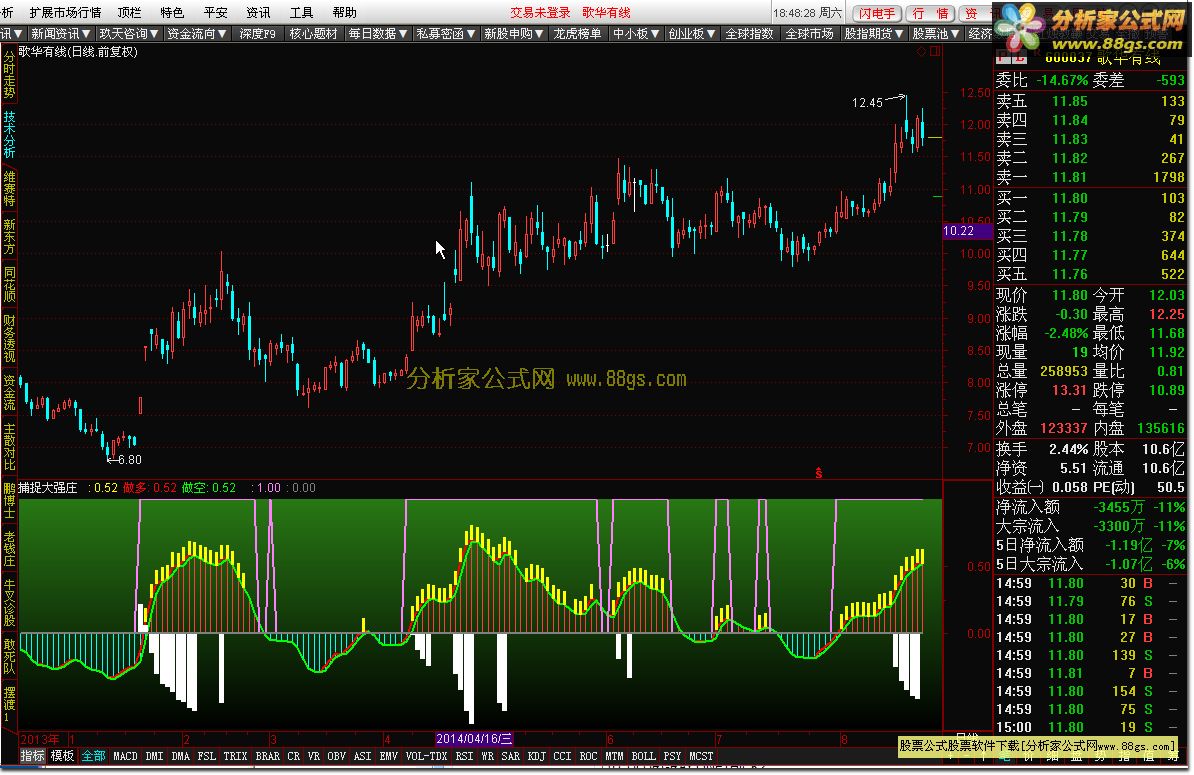1194x775 pixels.
Task: Select the 主散对比 sidebar tab
Action: (9, 447)
